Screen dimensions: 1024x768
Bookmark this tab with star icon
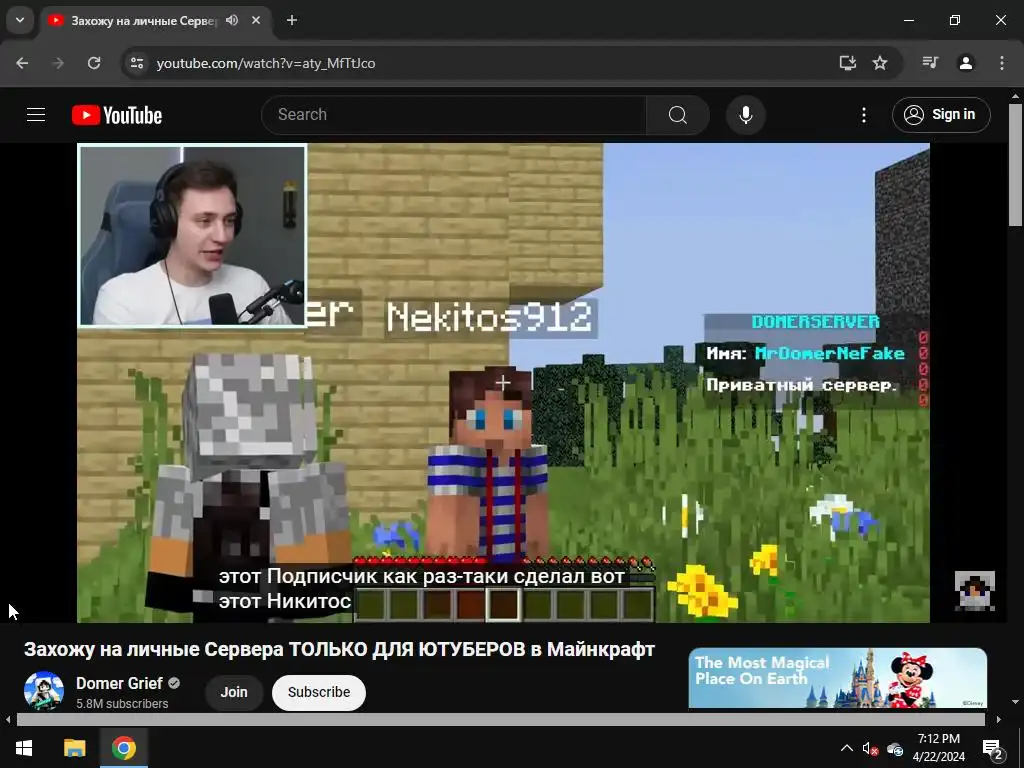(880, 63)
